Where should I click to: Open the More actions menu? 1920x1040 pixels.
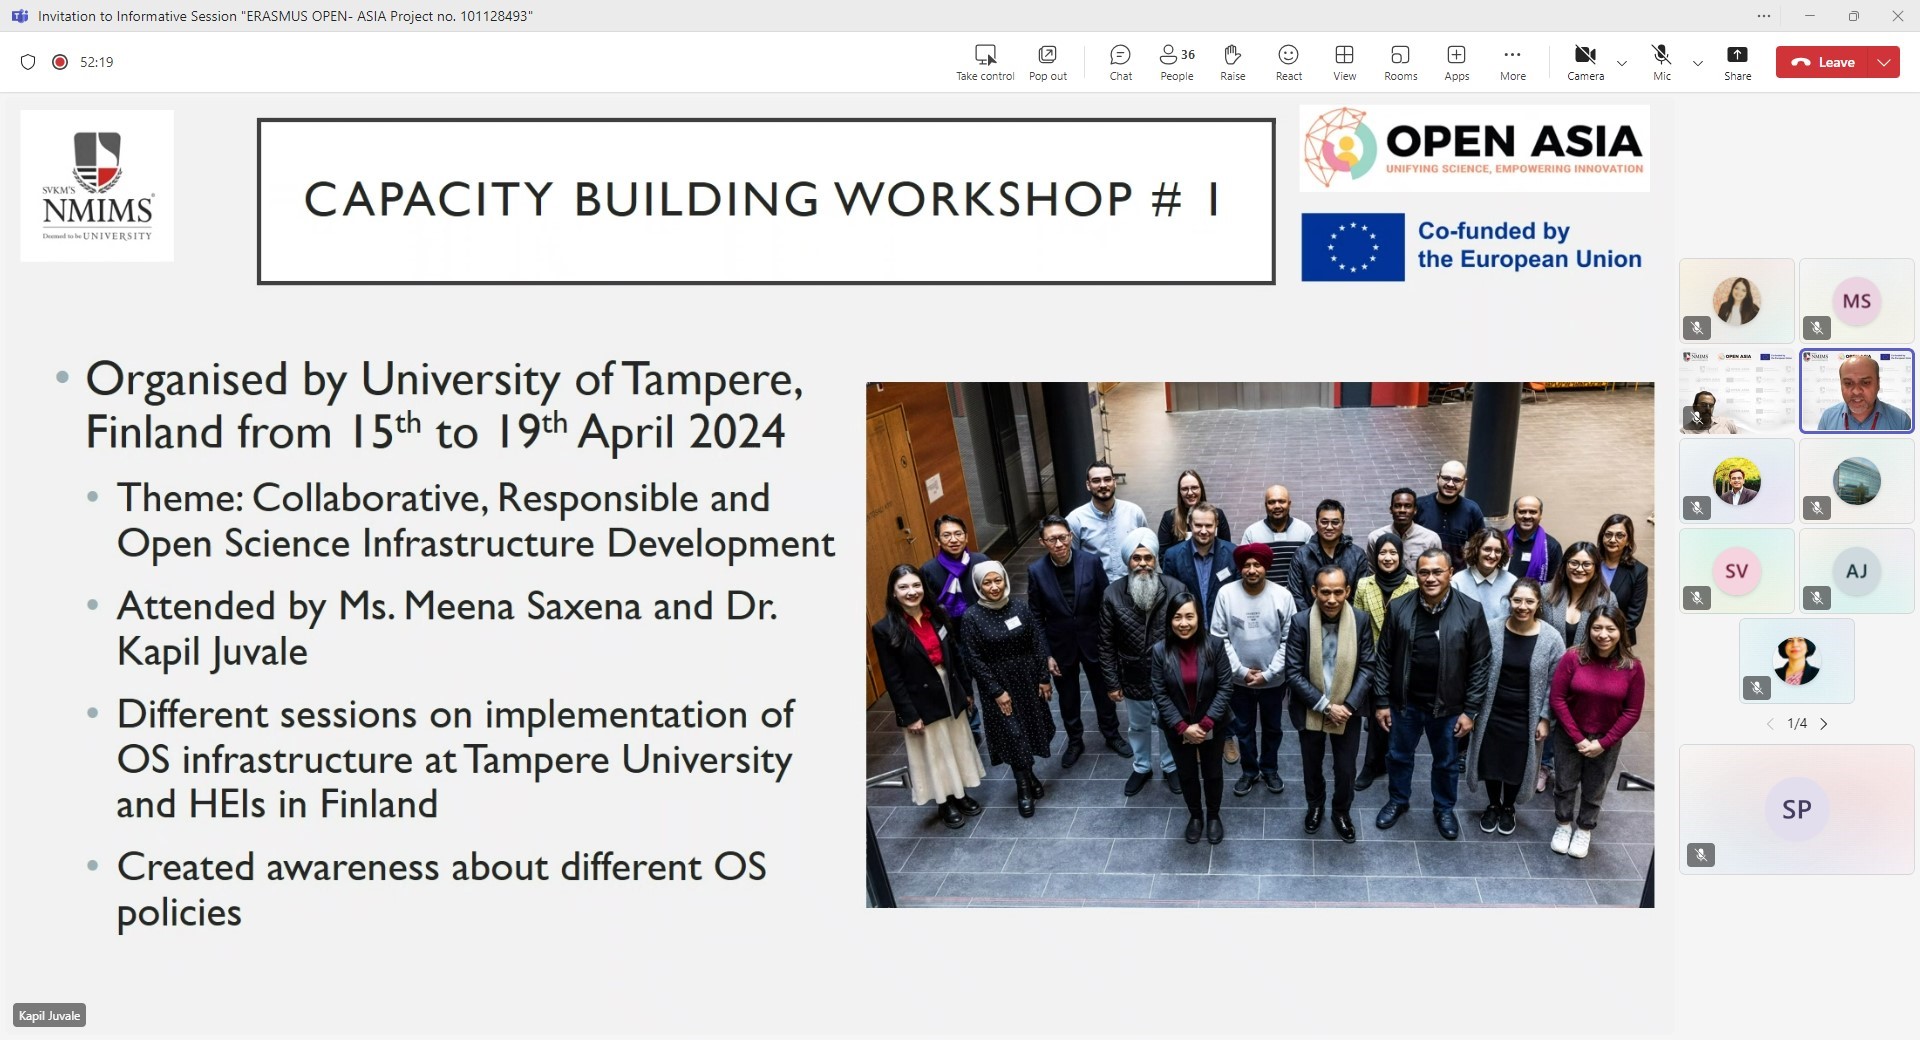coord(1513,62)
